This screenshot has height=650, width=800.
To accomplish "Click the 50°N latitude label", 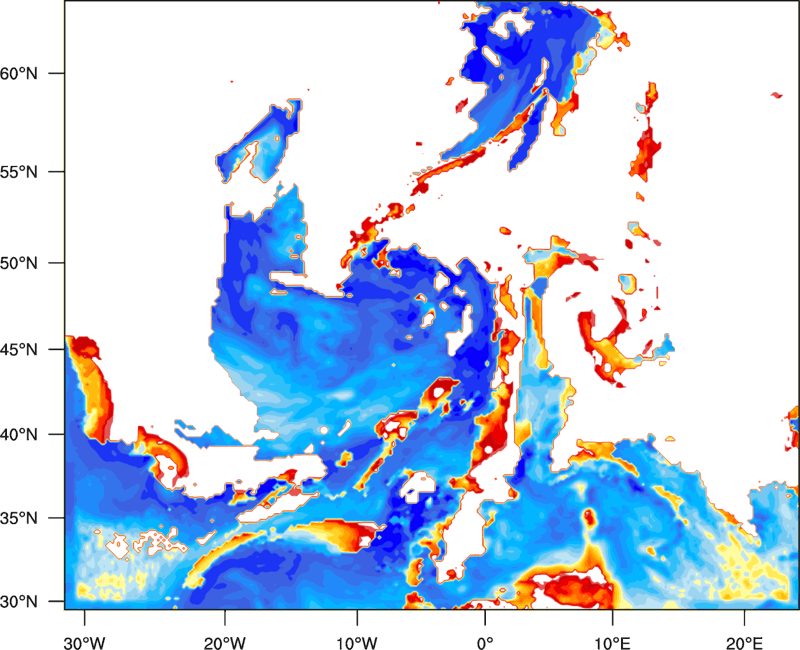I will coord(19,263).
